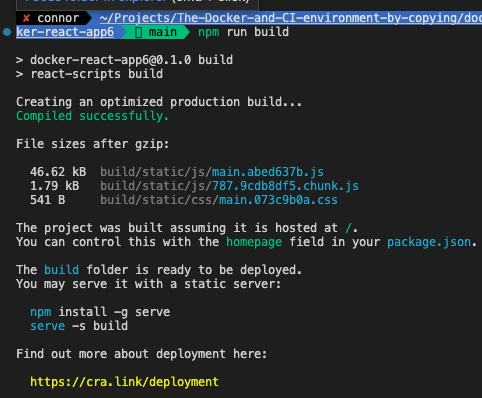
Task: Click the 'docker-react-app6@0.1.0 build' line
Action: (131, 60)
